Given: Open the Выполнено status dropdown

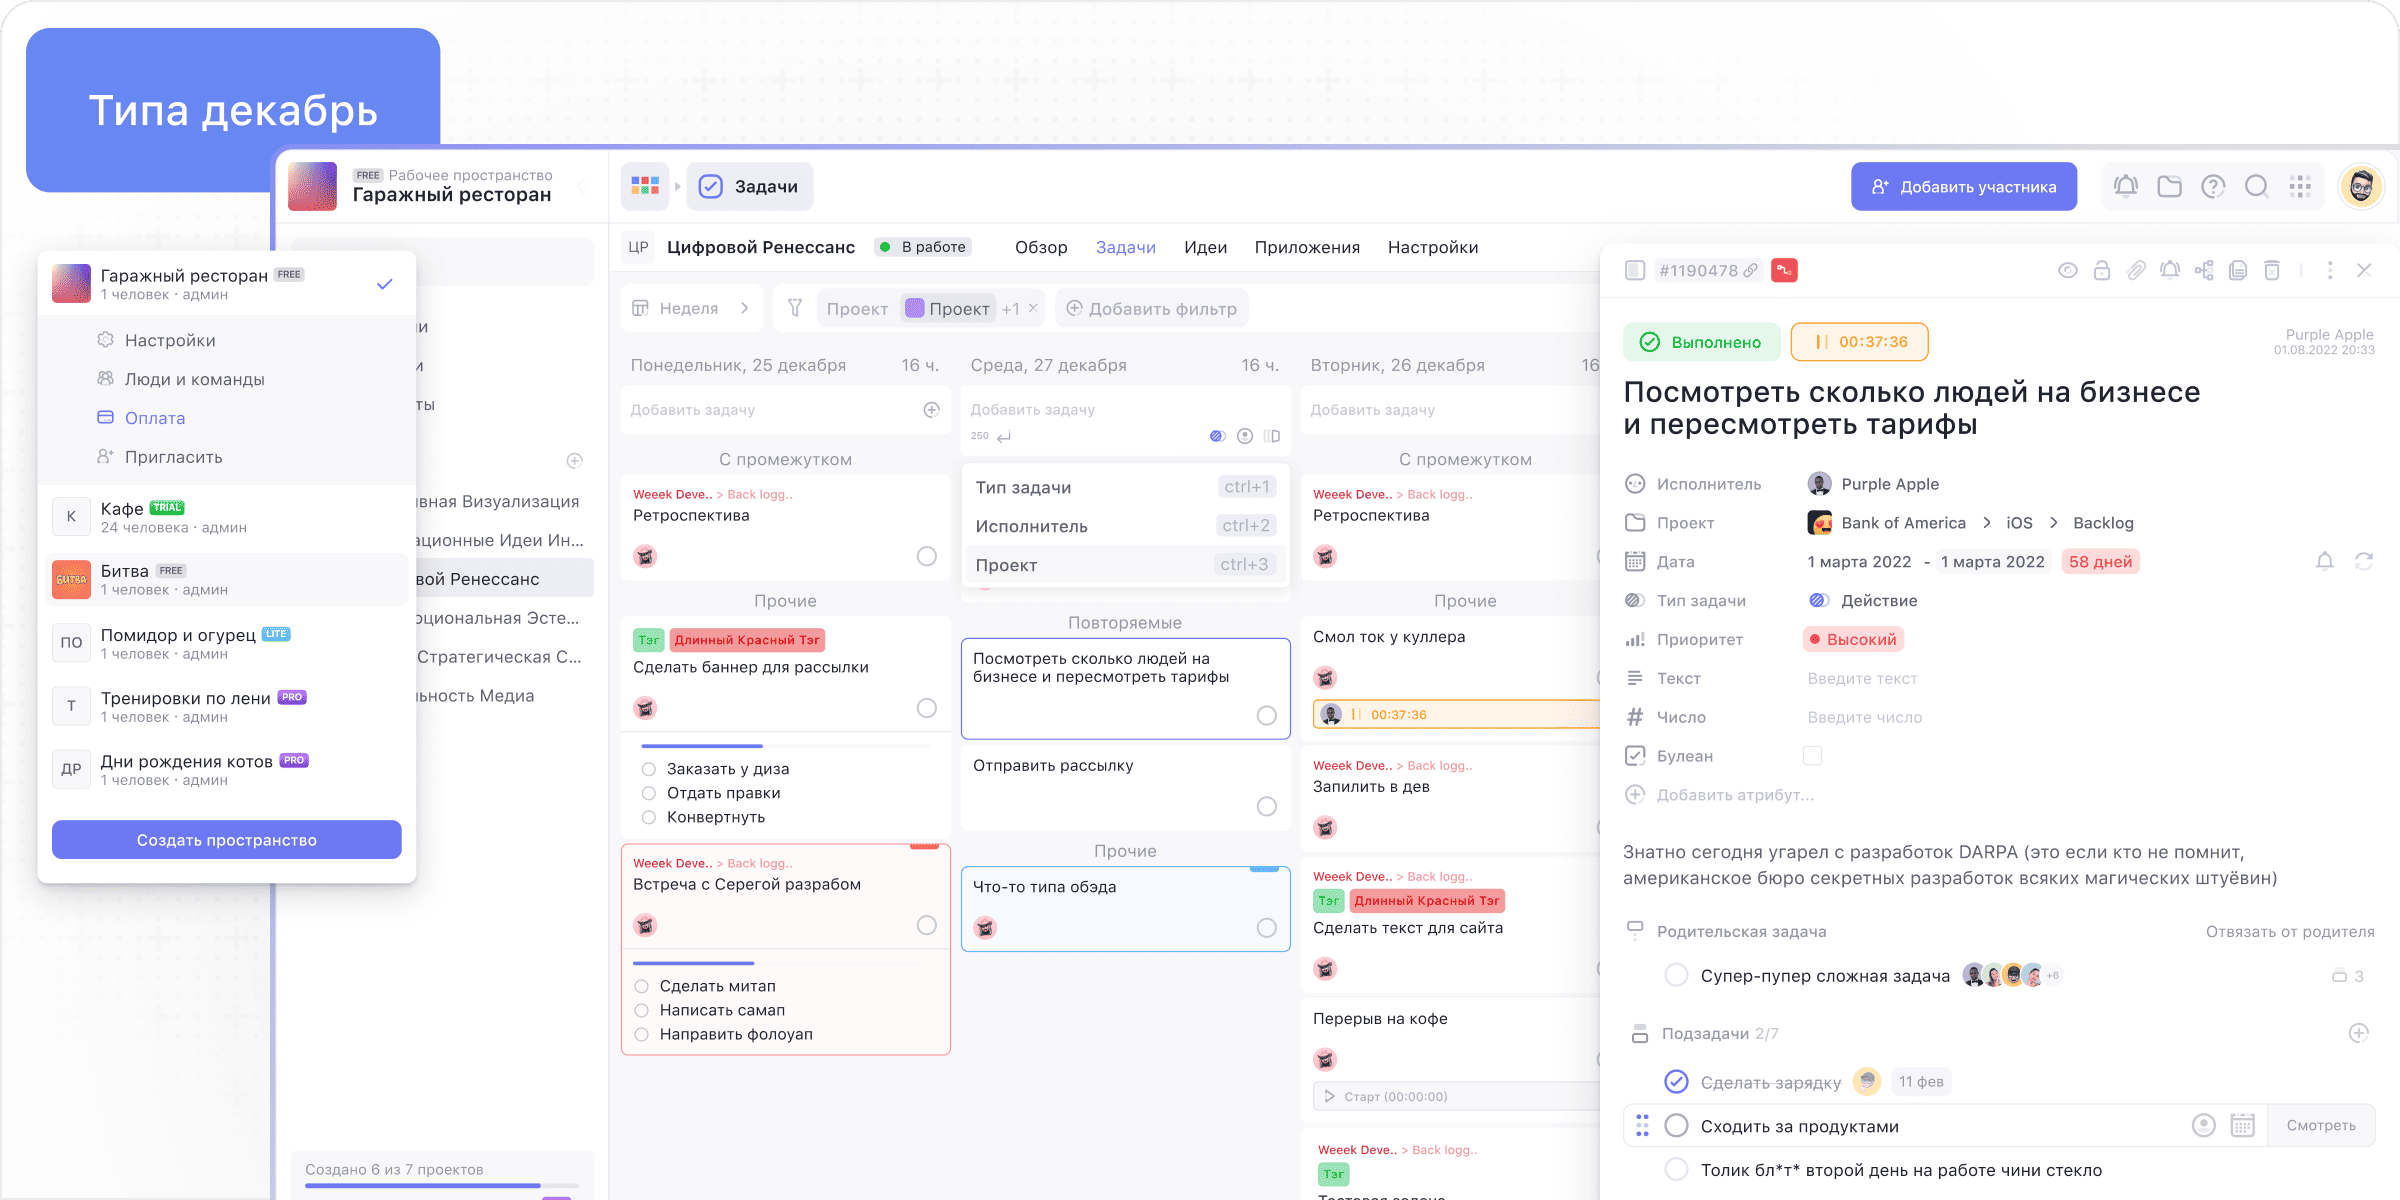Looking at the screenshot, I should click(x=1701, y=342).
